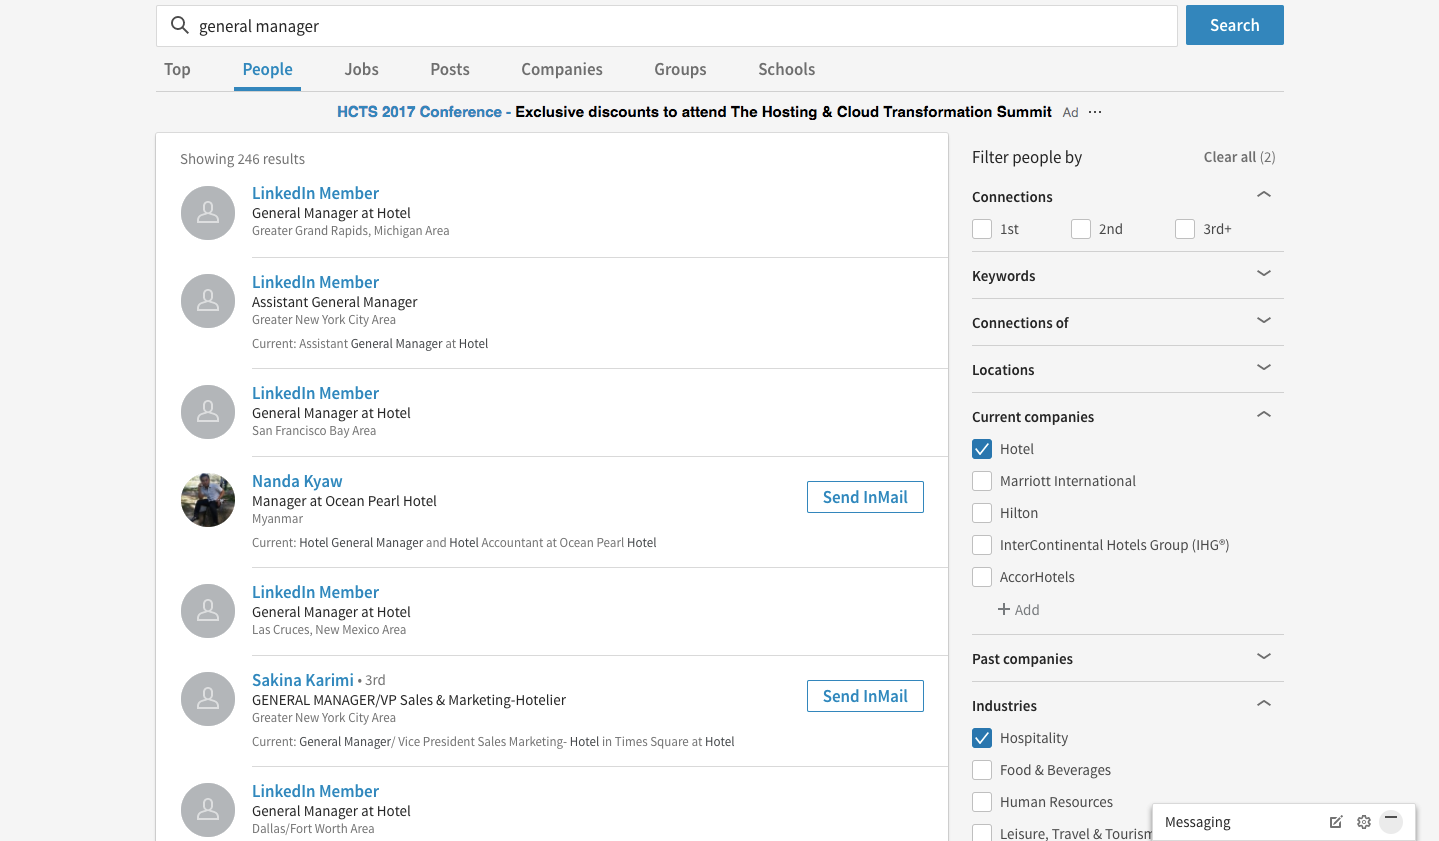The height and width of the screenshot is (841, 1439).
Task: Enable the Marriott International checkbox
Action: click(x=982, y=481)
